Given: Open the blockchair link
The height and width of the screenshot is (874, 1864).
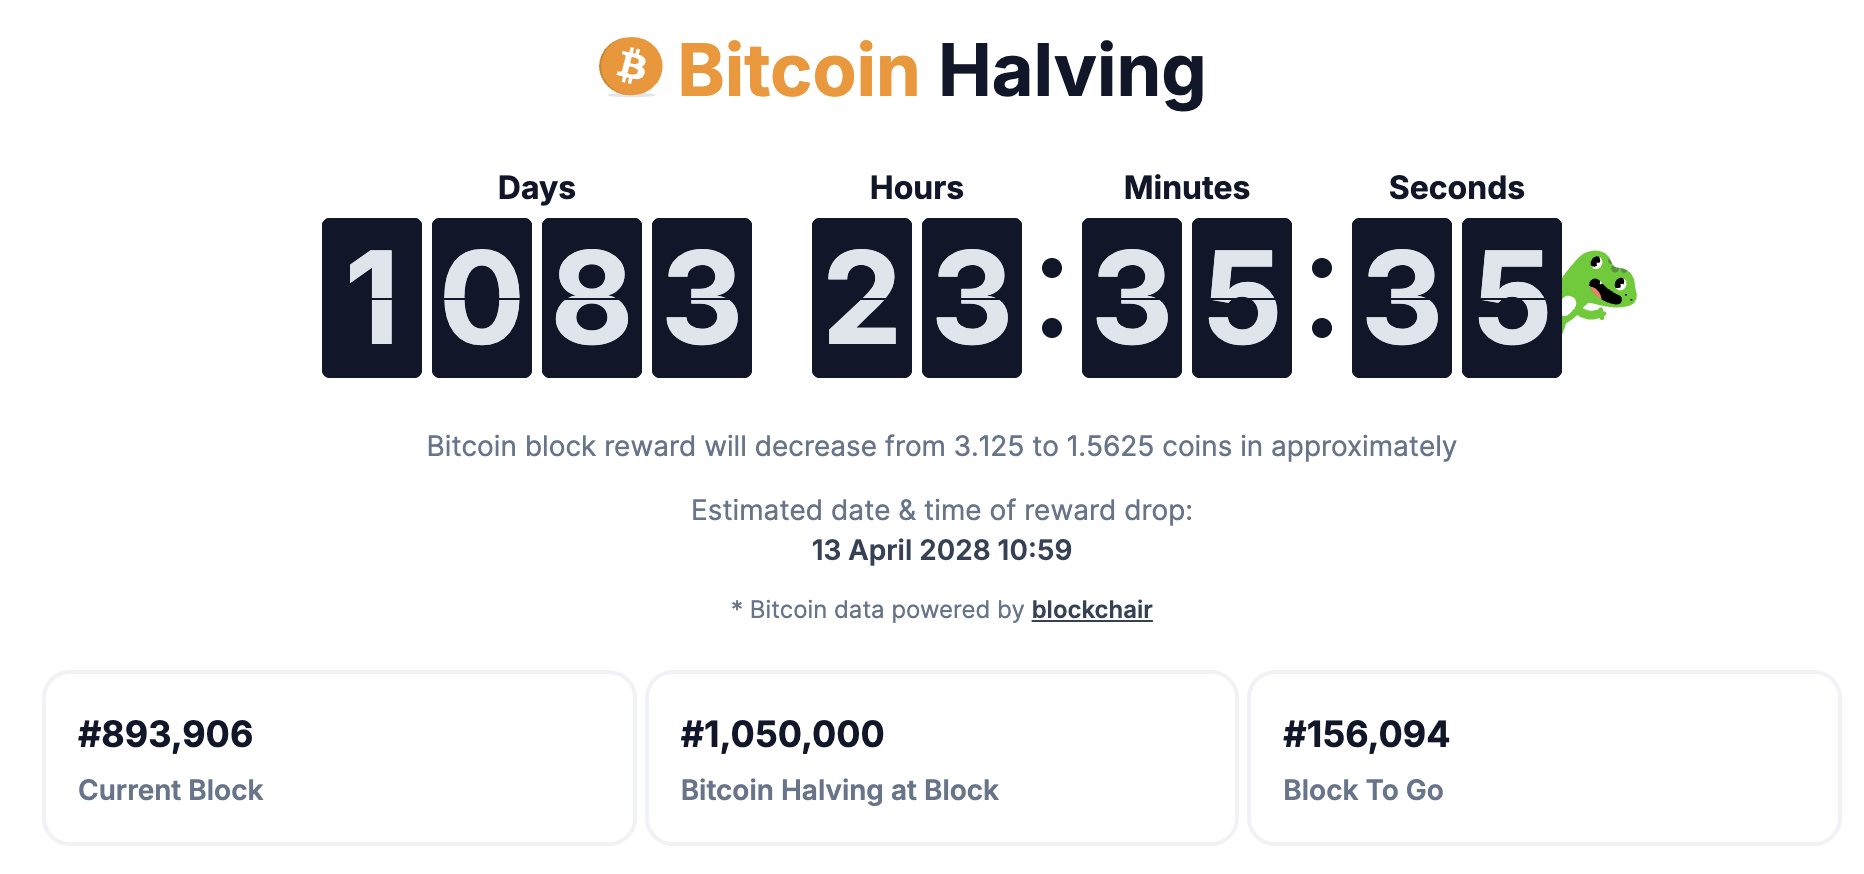Looking at the screenshot, I should tap(1091, 610).
